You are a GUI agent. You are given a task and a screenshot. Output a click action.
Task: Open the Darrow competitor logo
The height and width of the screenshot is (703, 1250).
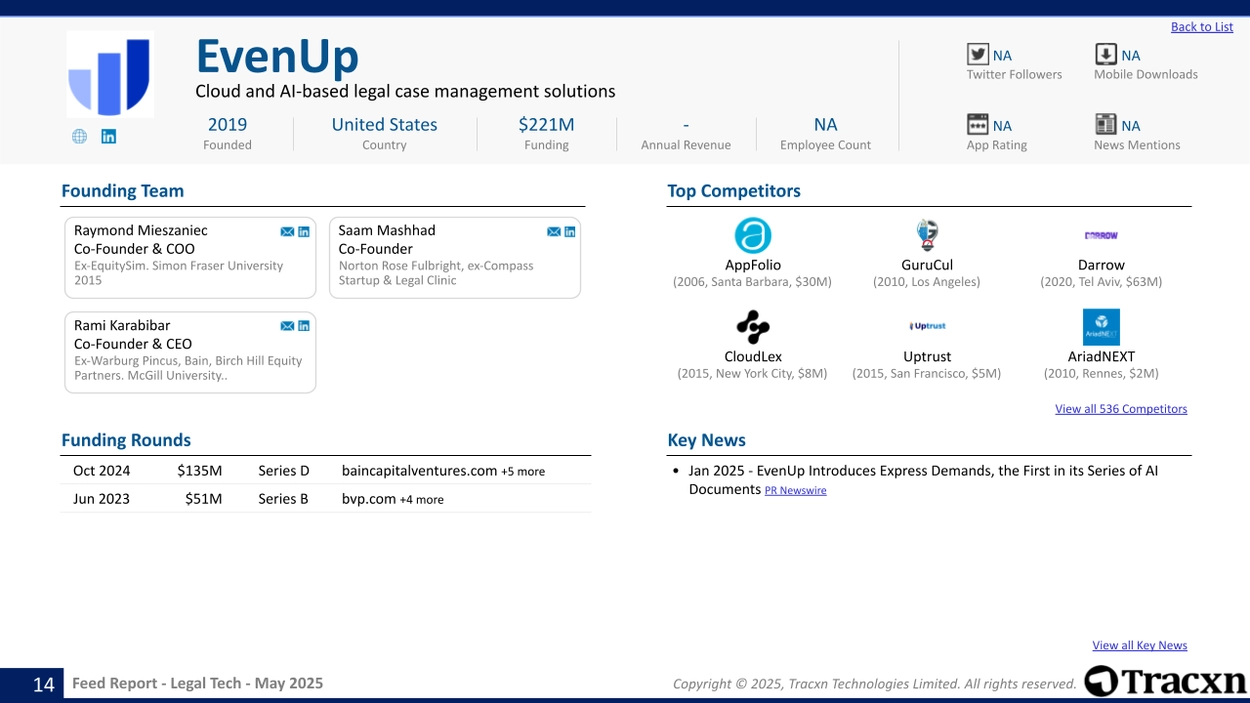pyautogui.click(x=1101, y=236)
